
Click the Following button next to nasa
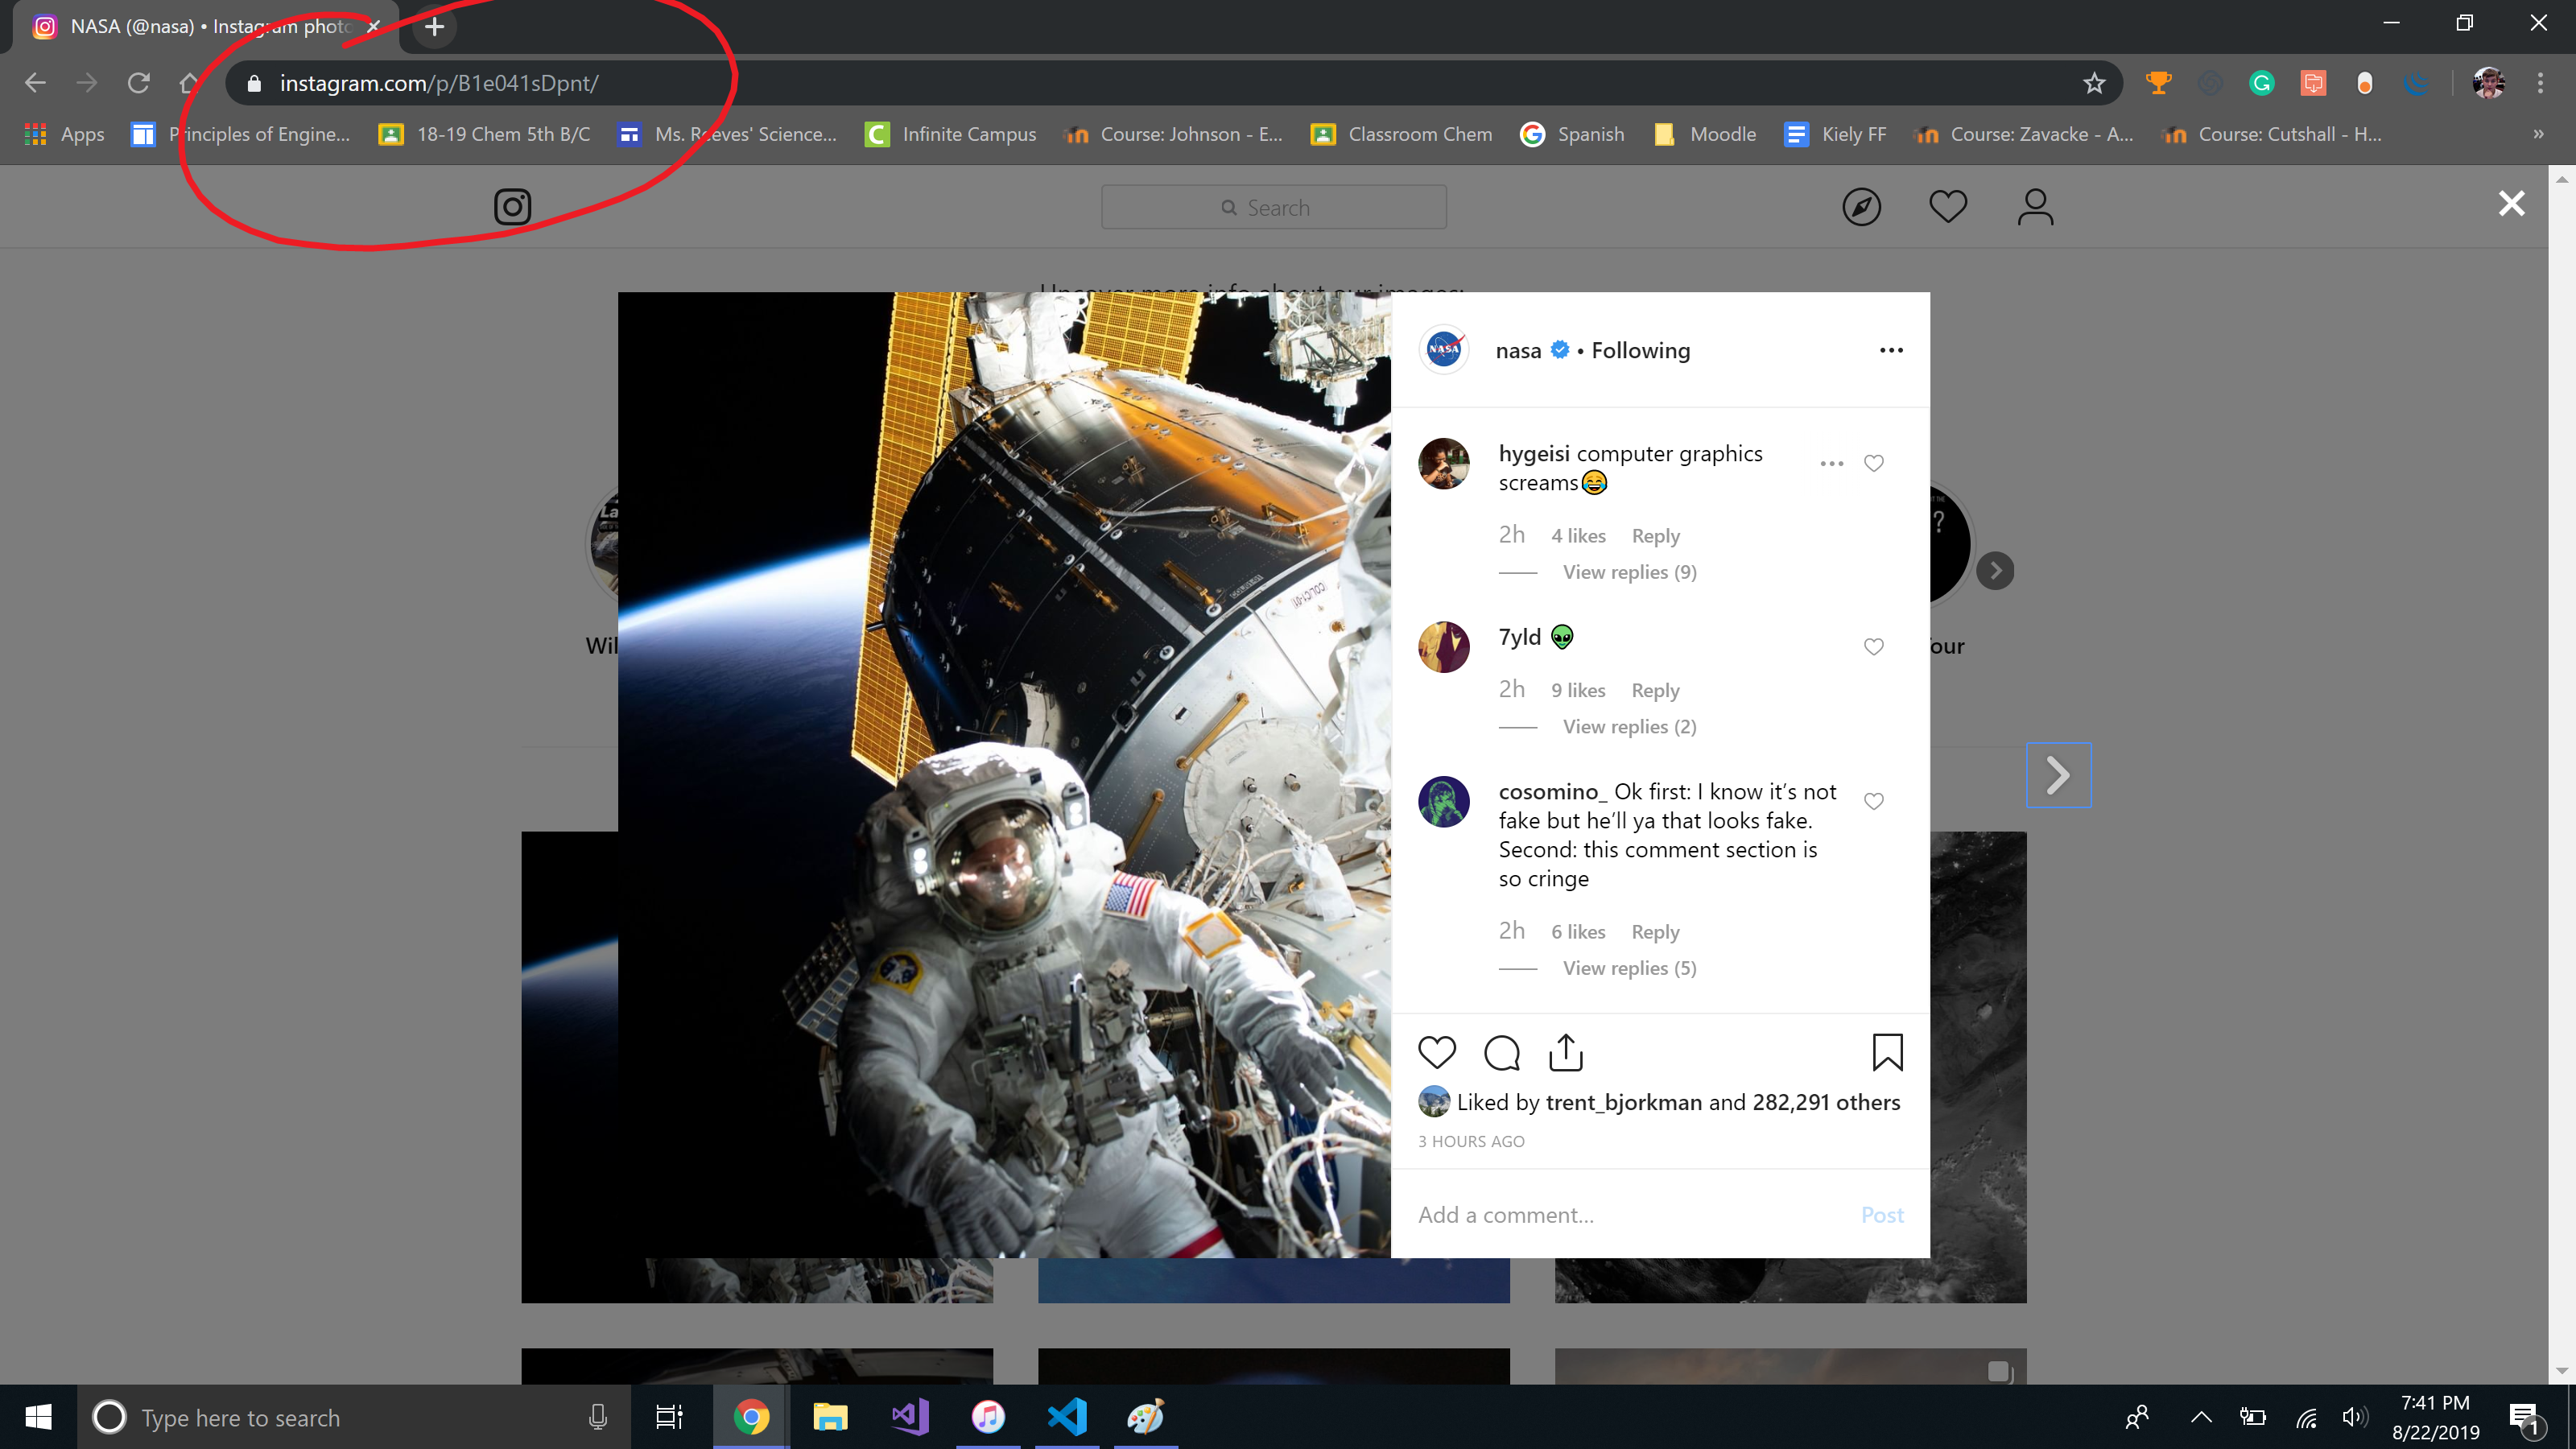click(x=1640, y=351)
